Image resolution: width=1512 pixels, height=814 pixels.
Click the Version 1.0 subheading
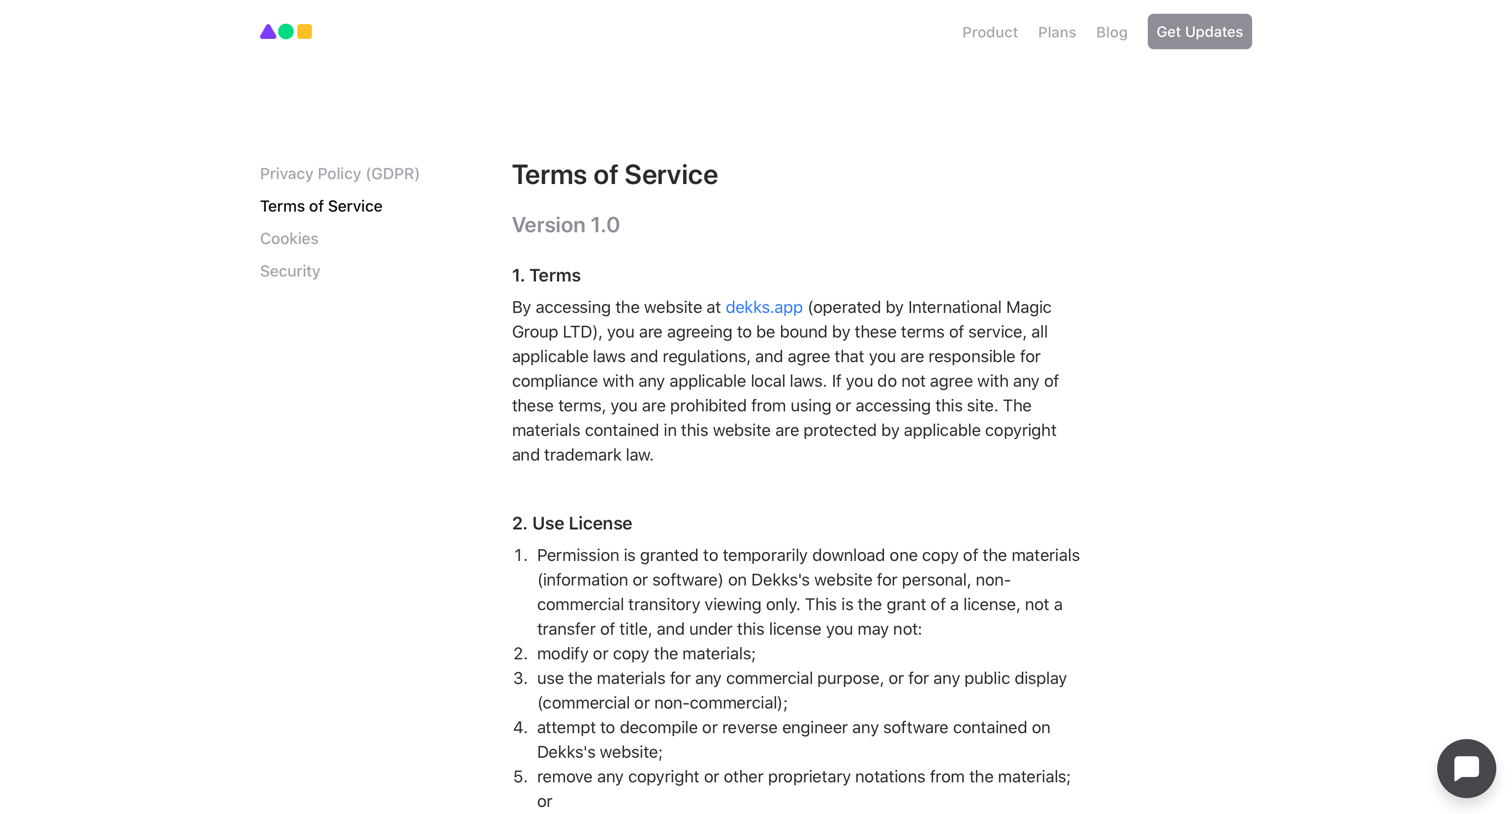point(566,225)
